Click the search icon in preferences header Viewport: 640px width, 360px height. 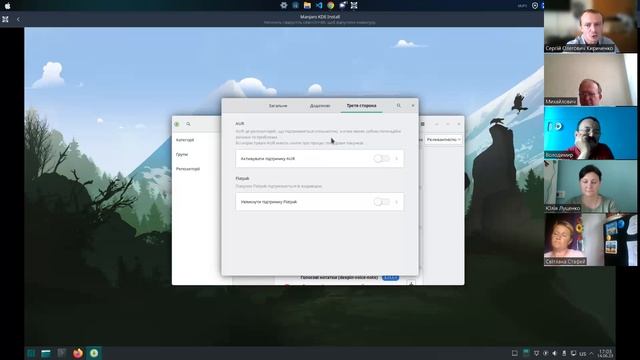tap(399, 106)
